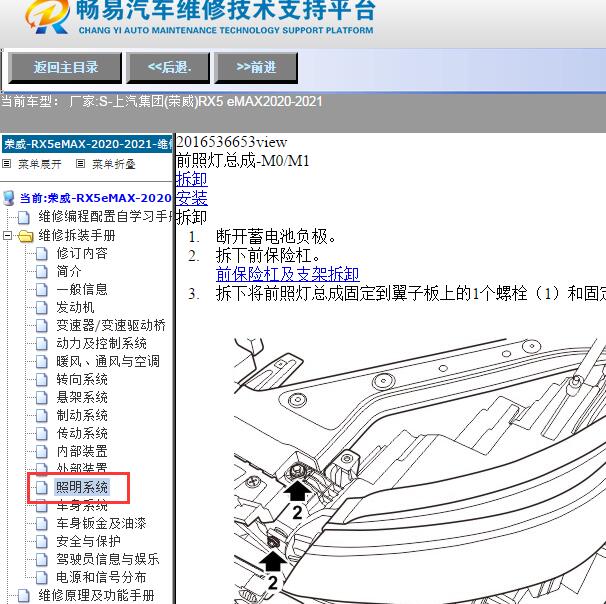The image size is (606, 604).
Task: Click the computer icon beside 当前:荣威-RX5eMAX
Action: pyautogui.click(x=9, y=198)
